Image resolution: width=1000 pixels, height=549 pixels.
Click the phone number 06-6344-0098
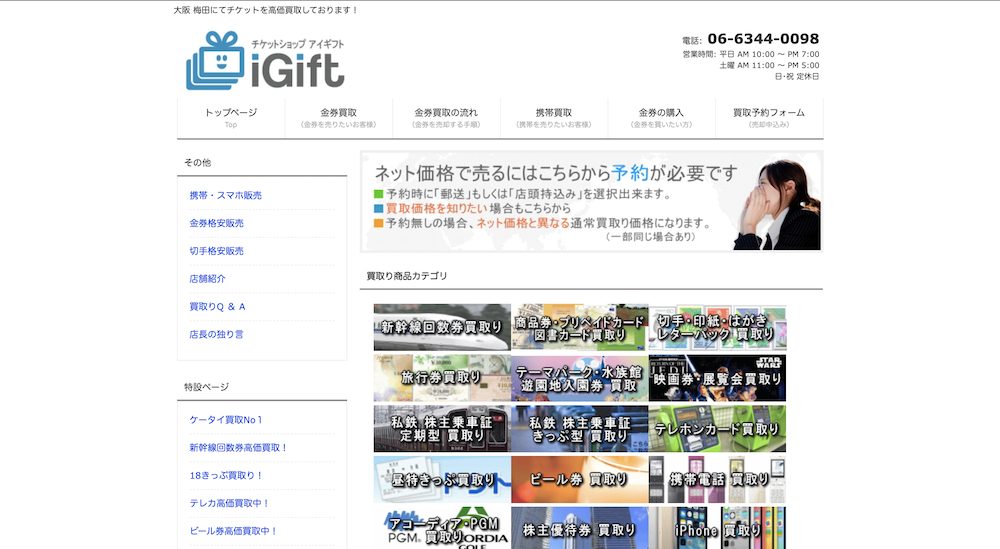pyautogui.click(x=763, y=39)
